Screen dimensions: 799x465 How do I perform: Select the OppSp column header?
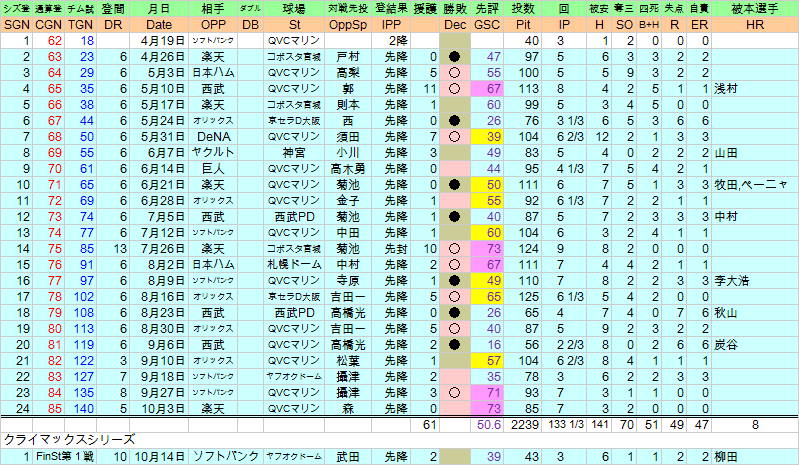coord(348,25)
